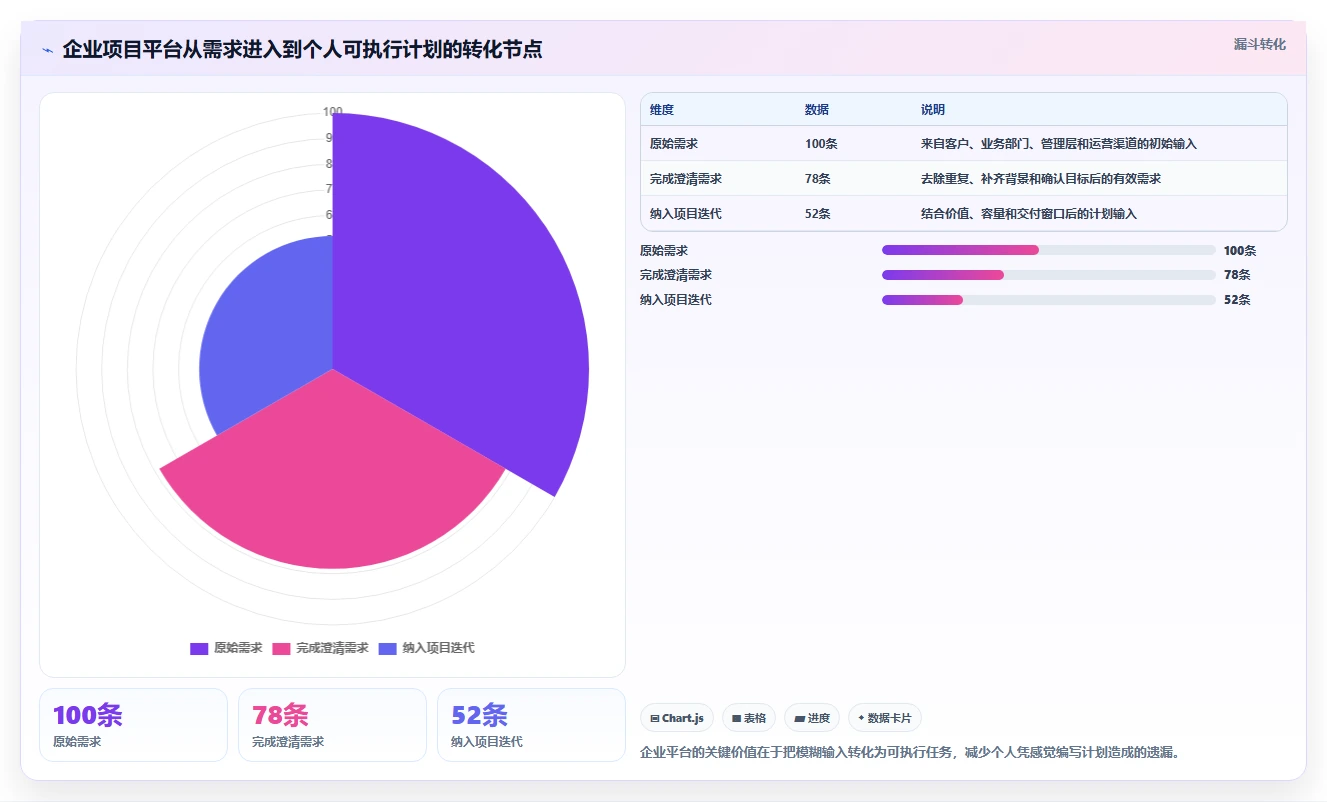Click the 原始需求 progress bar
Screen dimensions: 1327x802
(x=1048, y=250)
